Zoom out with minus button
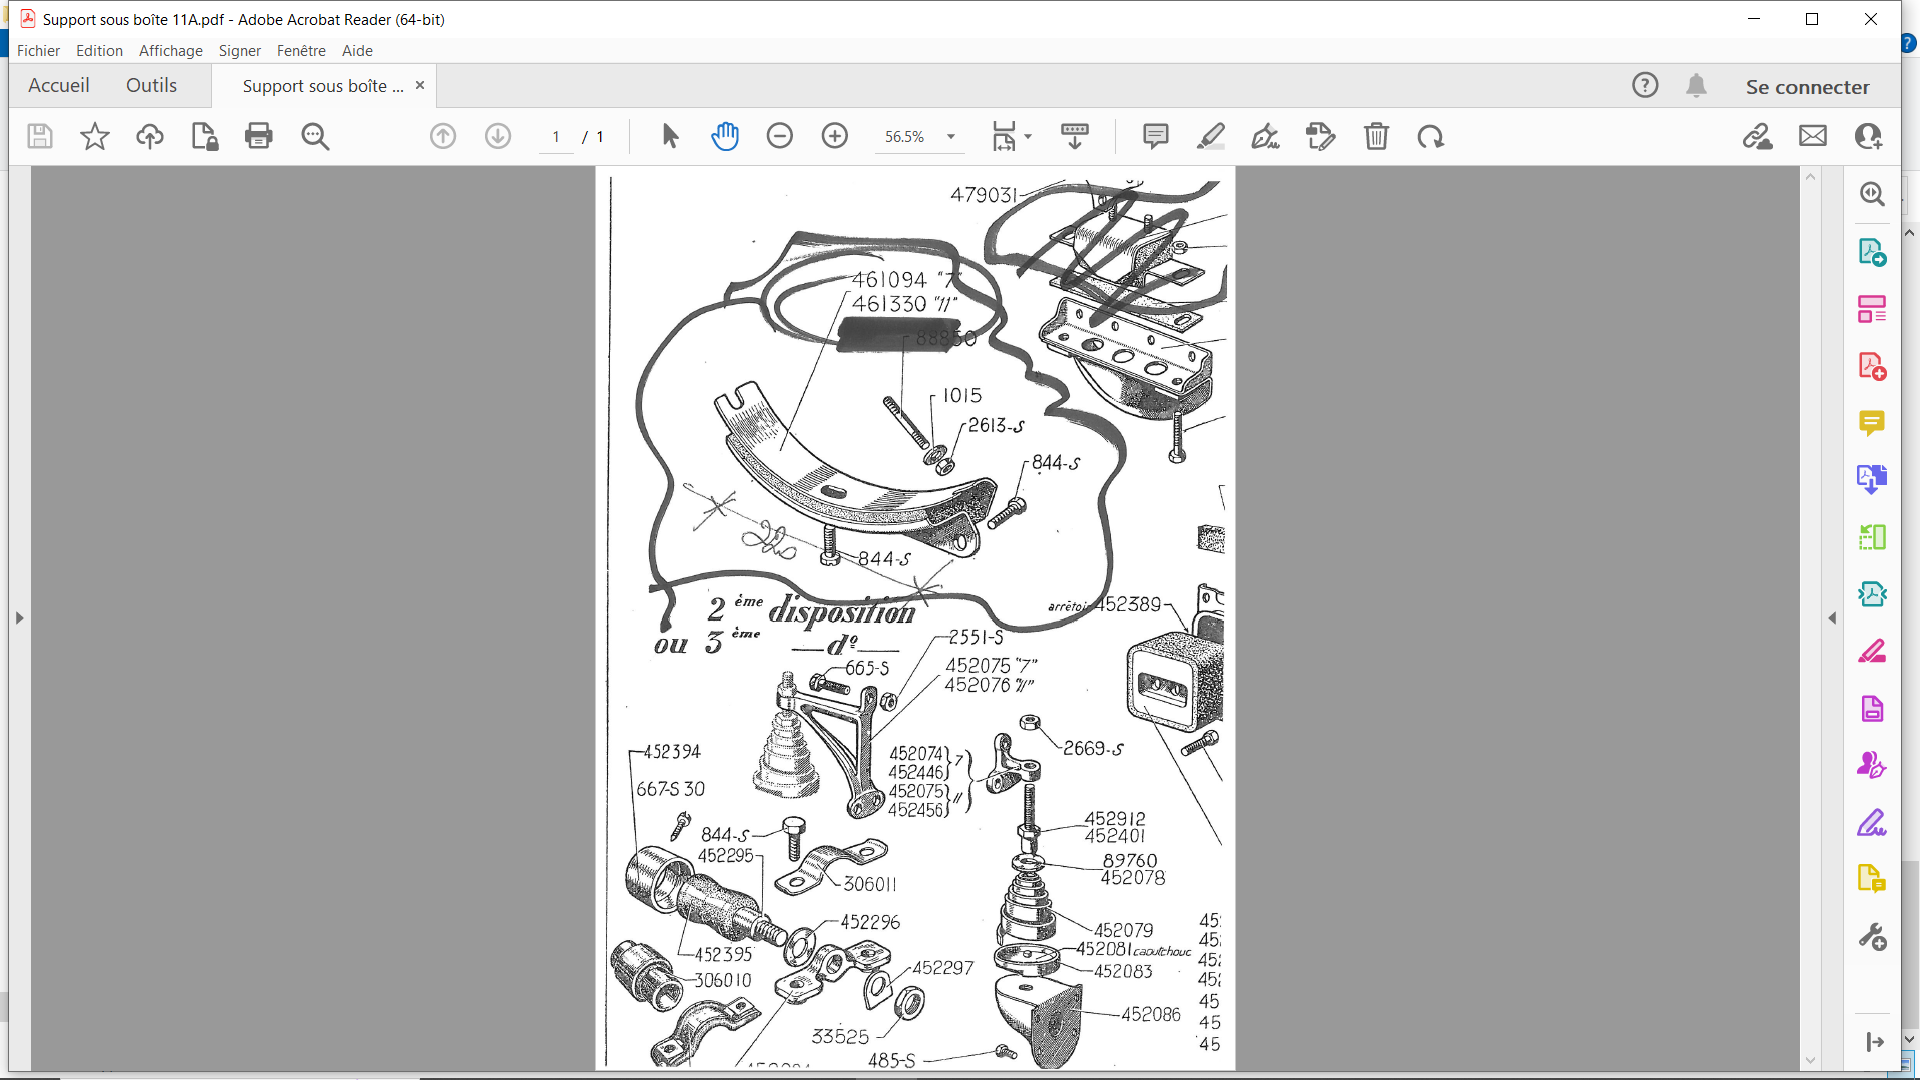The height and width of the screenshot is (1080, 1920). pos(780,136)
